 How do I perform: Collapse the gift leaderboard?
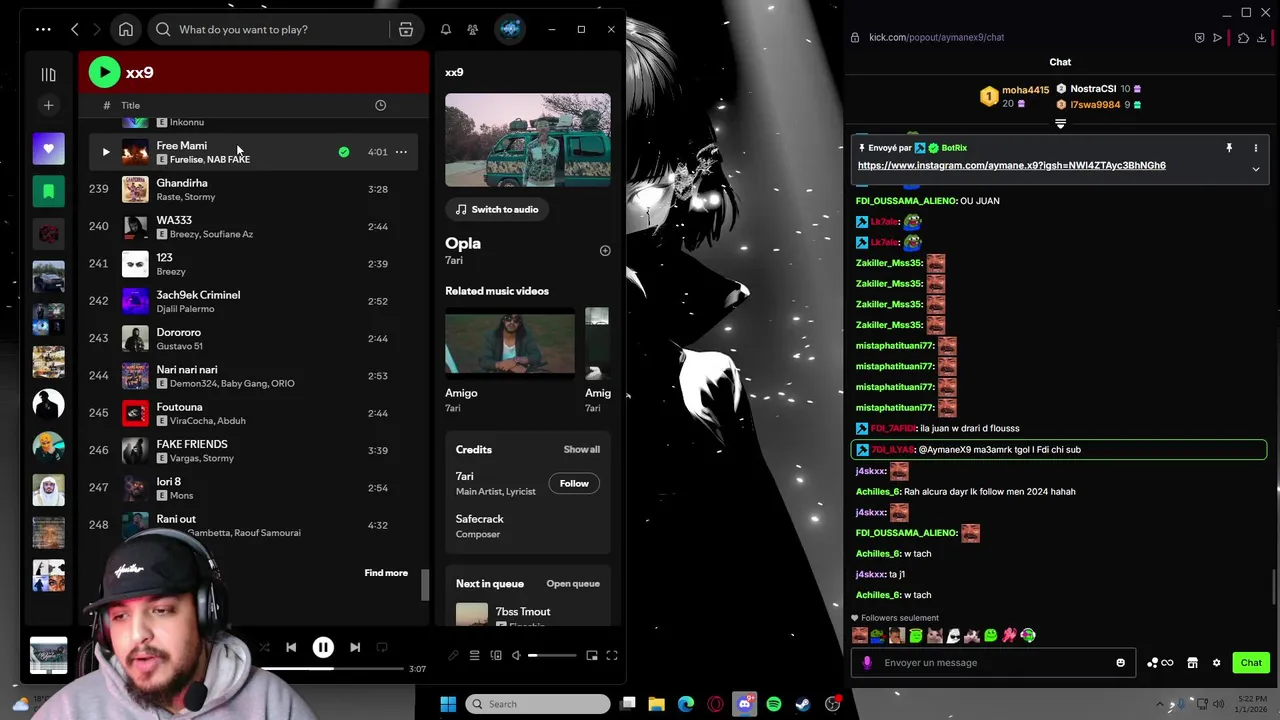(1060, 124)
